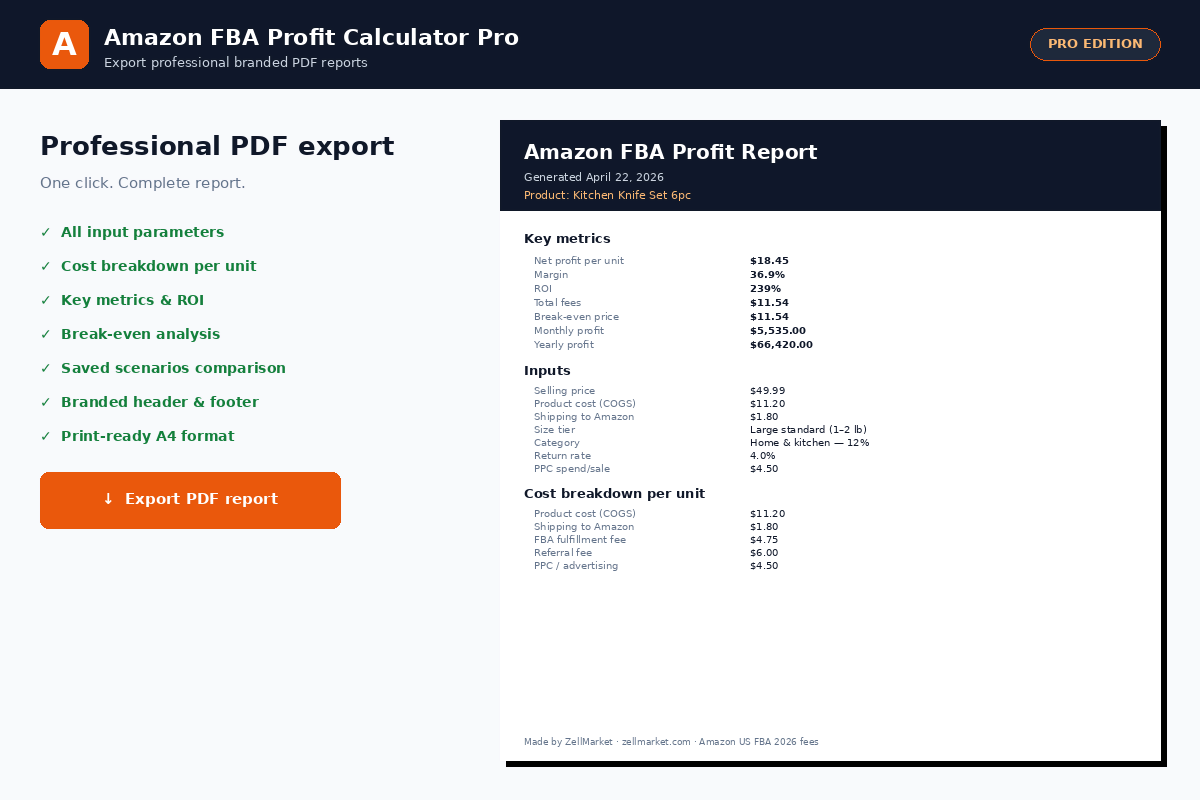Screen dimensions: 1200x800
Task: Click the checkmark beside Break-even analysis
Action: (x=45, y=334)
